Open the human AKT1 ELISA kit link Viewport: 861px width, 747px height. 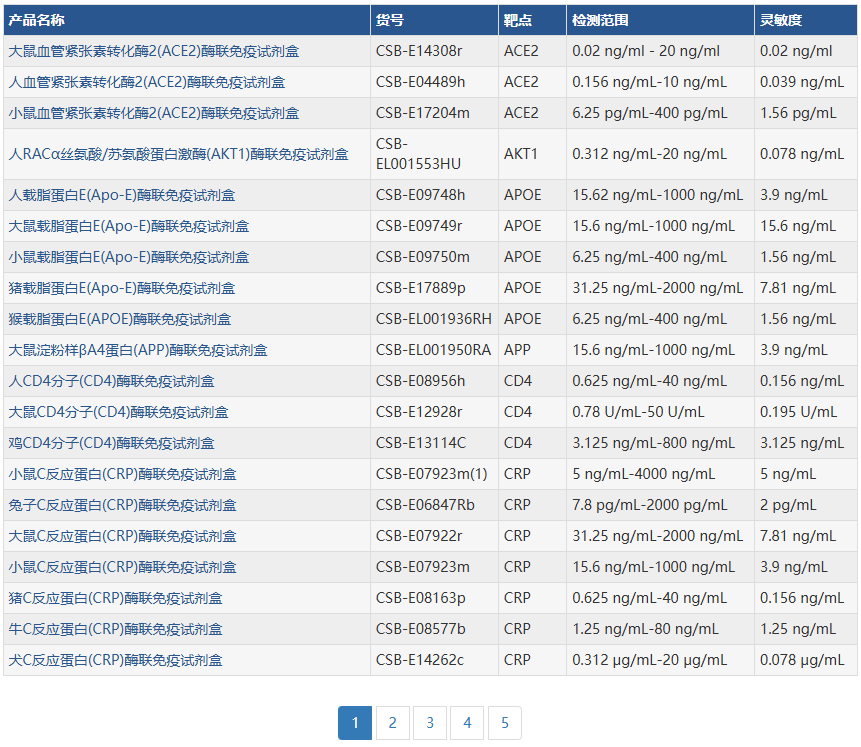pyautogui.click(x=178, y=154)
